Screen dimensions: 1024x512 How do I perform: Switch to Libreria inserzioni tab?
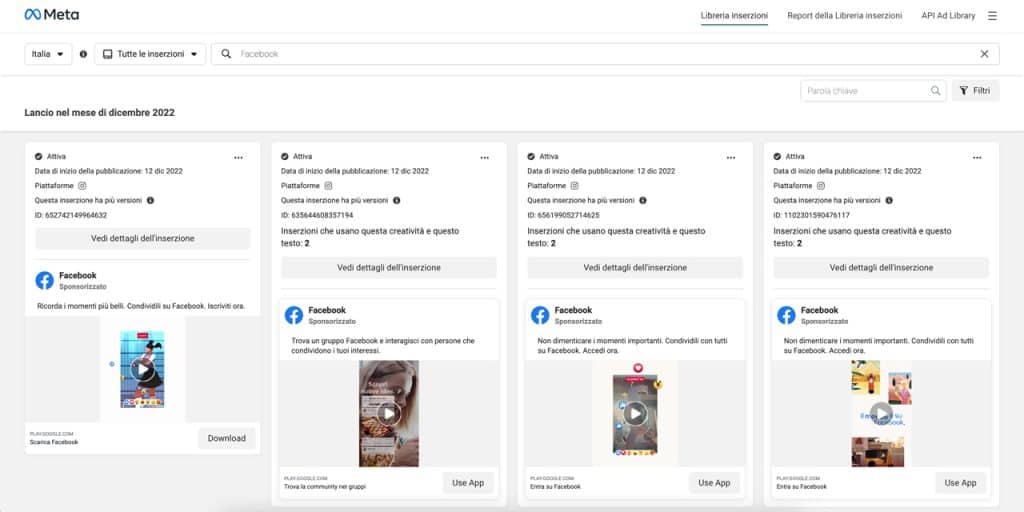click(734, 16)
